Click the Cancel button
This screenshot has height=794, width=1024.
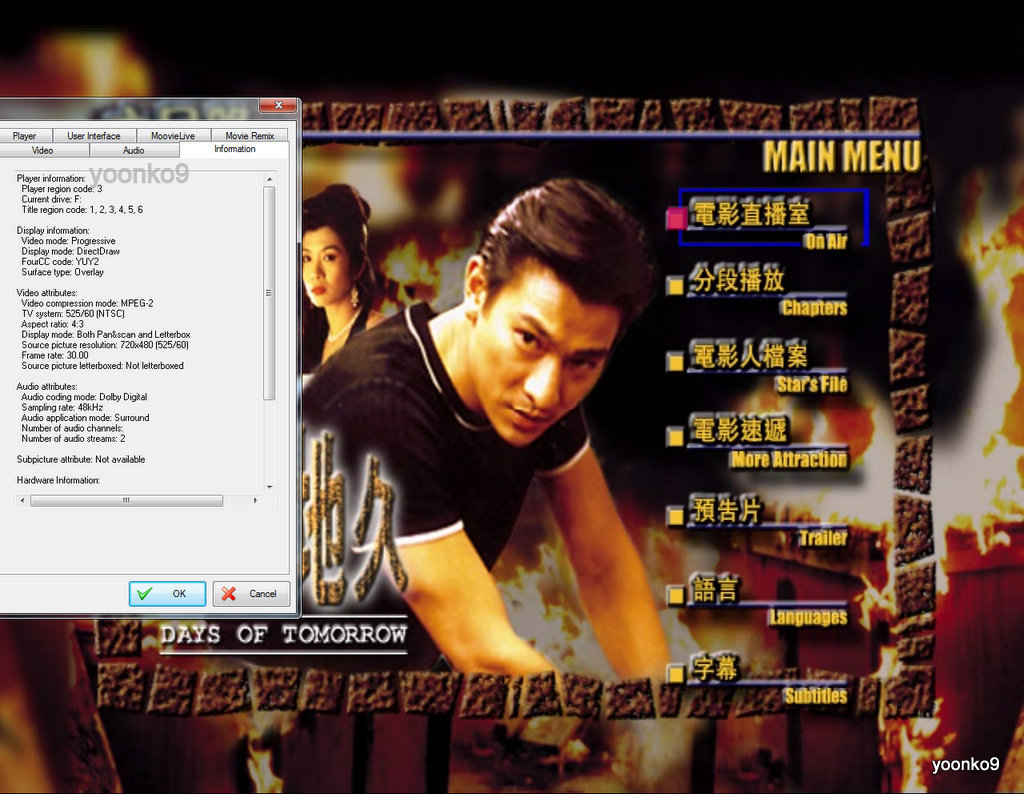[251, 594]
